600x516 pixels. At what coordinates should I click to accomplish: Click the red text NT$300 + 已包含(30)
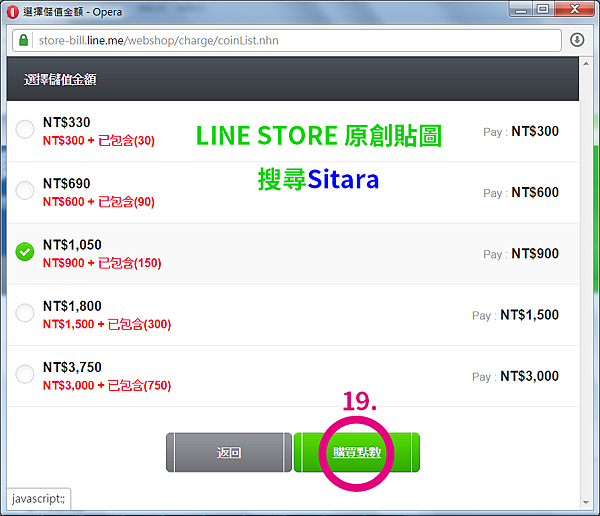pyautogui.click(x=99, y=140)
